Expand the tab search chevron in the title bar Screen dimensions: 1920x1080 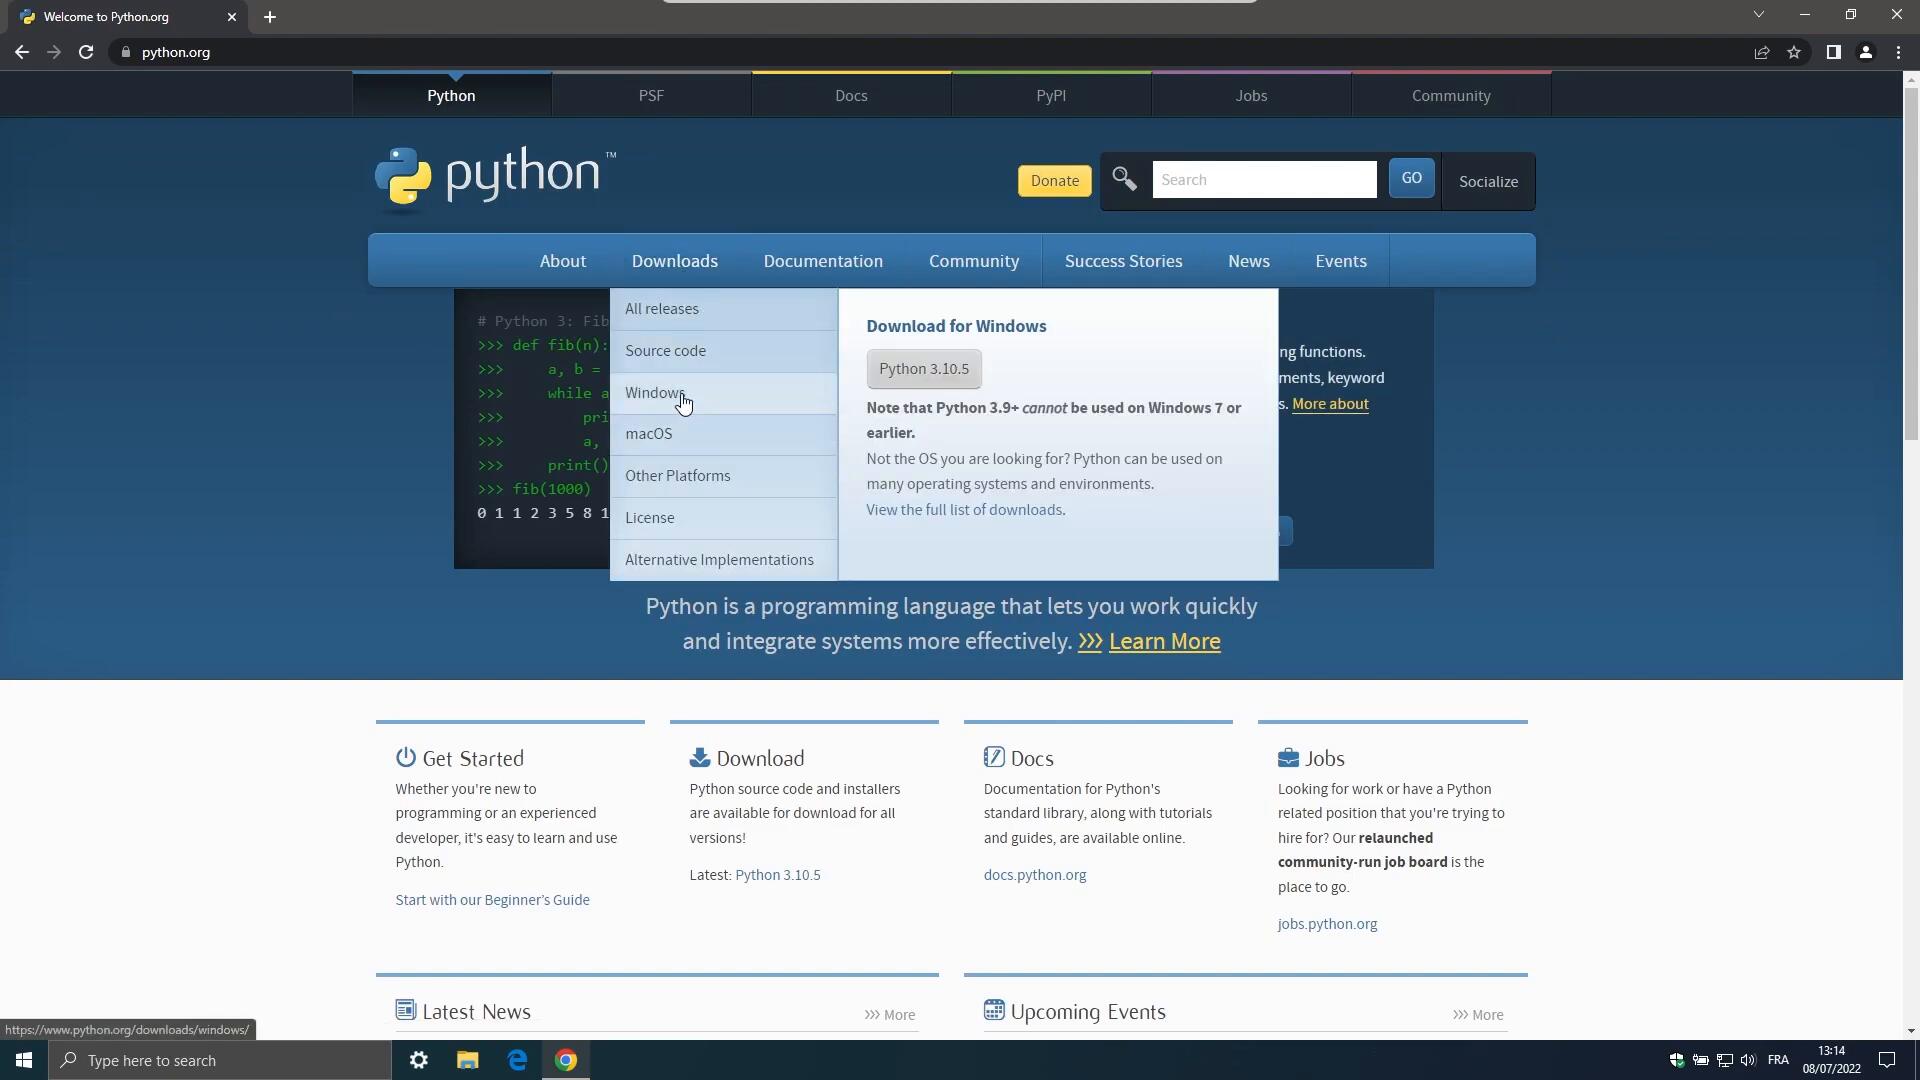tap(1759, 14)
